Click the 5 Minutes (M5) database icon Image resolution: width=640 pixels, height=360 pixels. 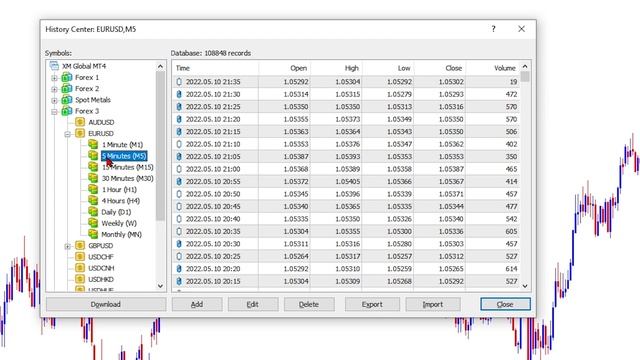93,156
